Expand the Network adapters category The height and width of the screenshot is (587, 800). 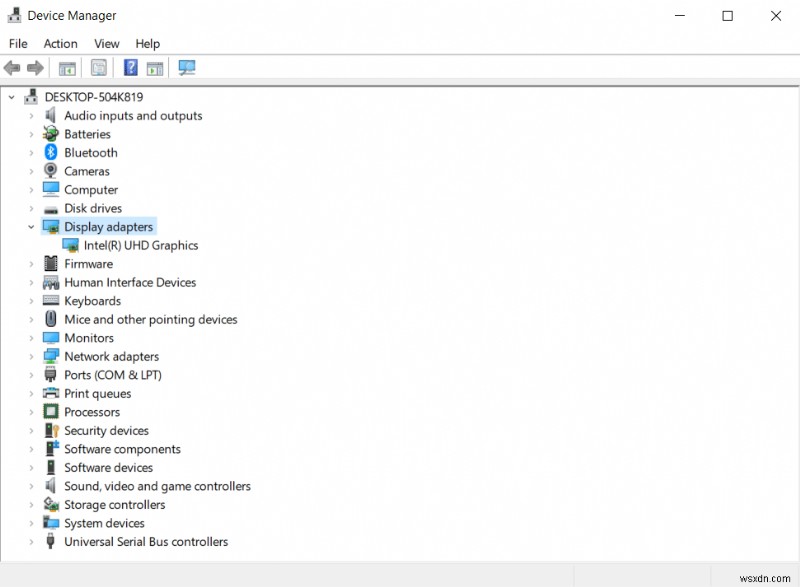click(31, 356)
